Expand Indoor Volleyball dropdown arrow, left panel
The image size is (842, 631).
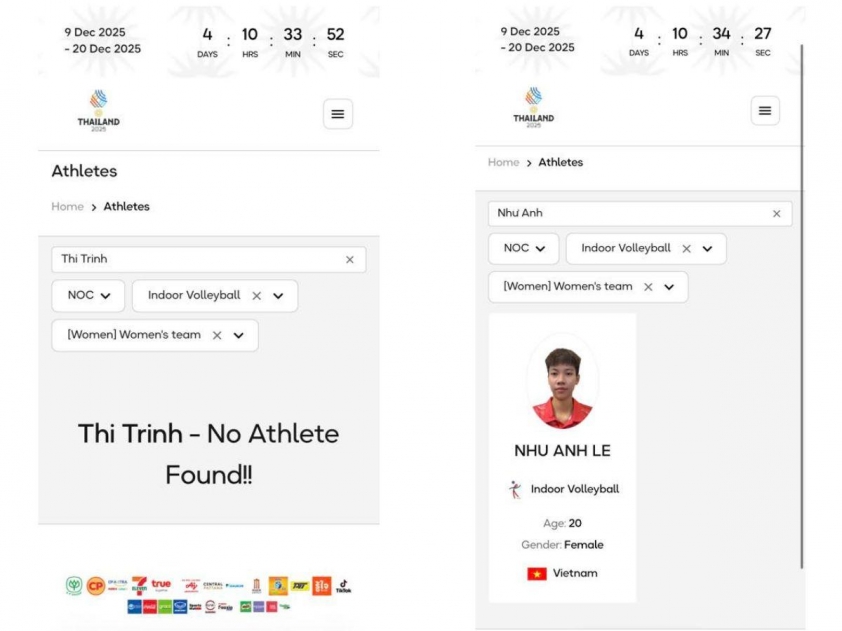click(278, 296)
